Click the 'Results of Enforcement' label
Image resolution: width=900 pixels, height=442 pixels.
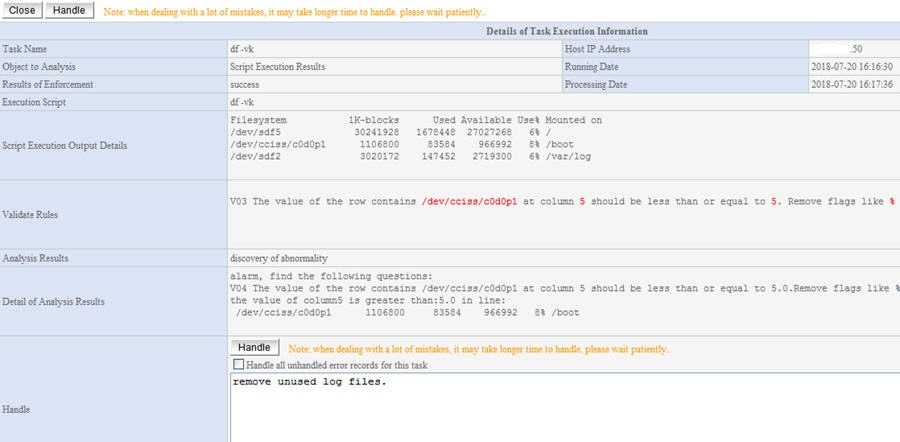pyautogui.click(x=48, y=85)
